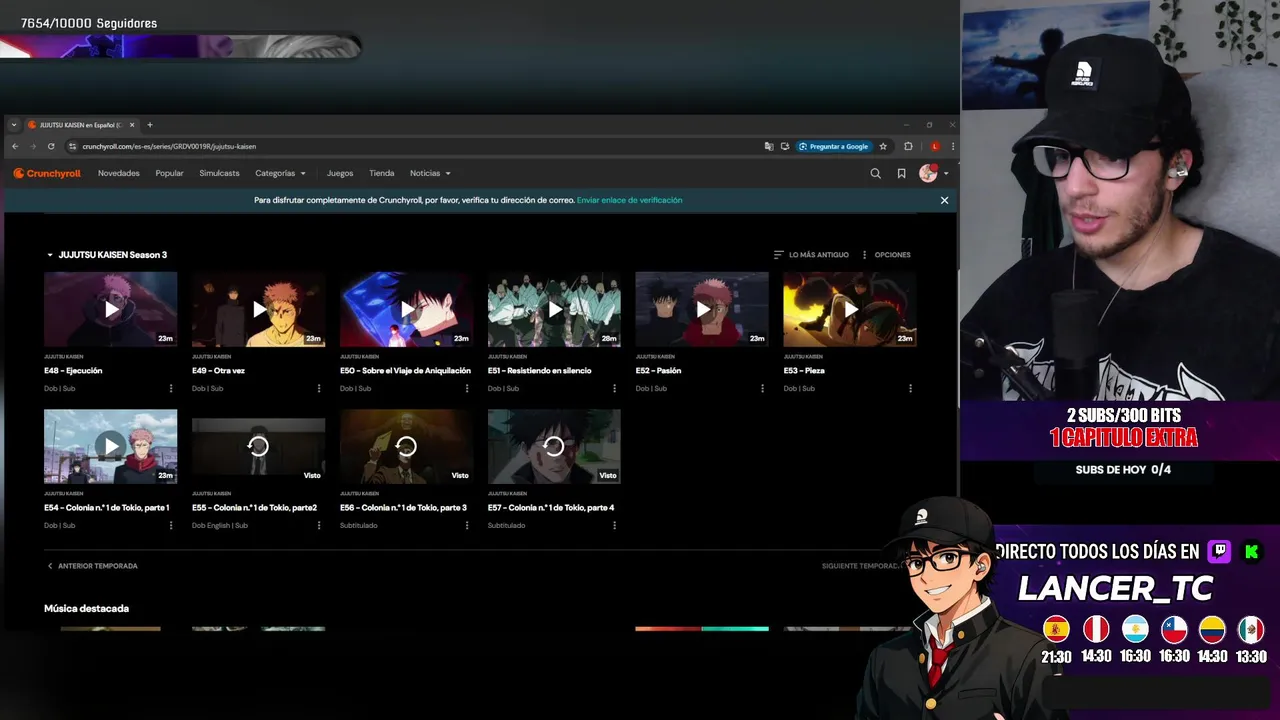Close the JUJUTSU KAISEN browser tab
Image resolution: width=1280 pixels, height=720 pixels.
click(x=133, y=125)
